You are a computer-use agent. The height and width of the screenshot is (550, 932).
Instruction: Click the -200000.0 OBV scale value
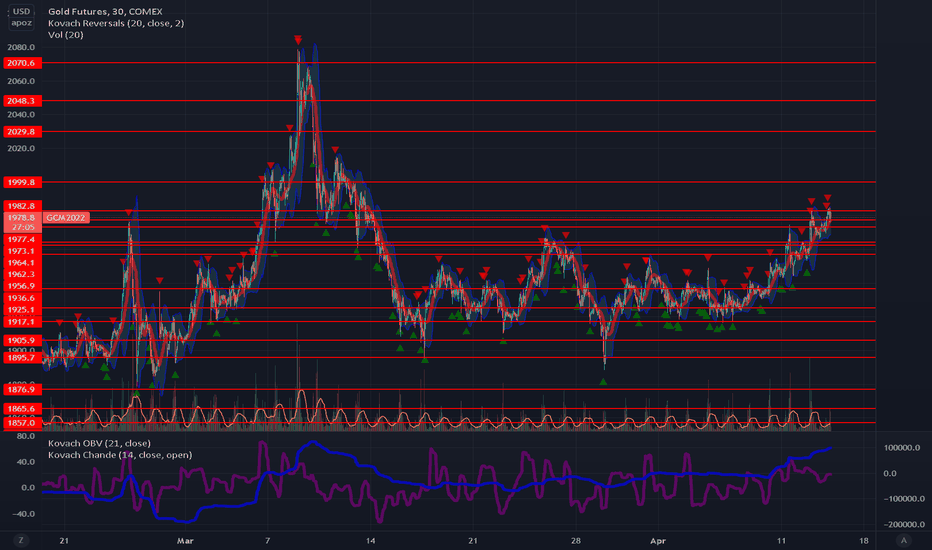(903, 524)
